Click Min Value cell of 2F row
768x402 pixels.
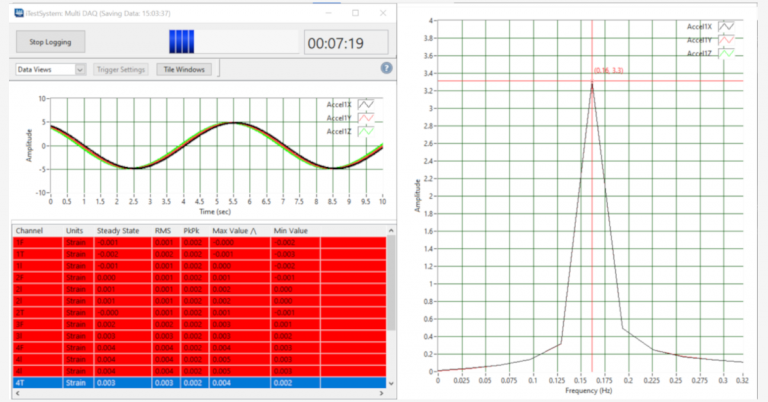295,278
